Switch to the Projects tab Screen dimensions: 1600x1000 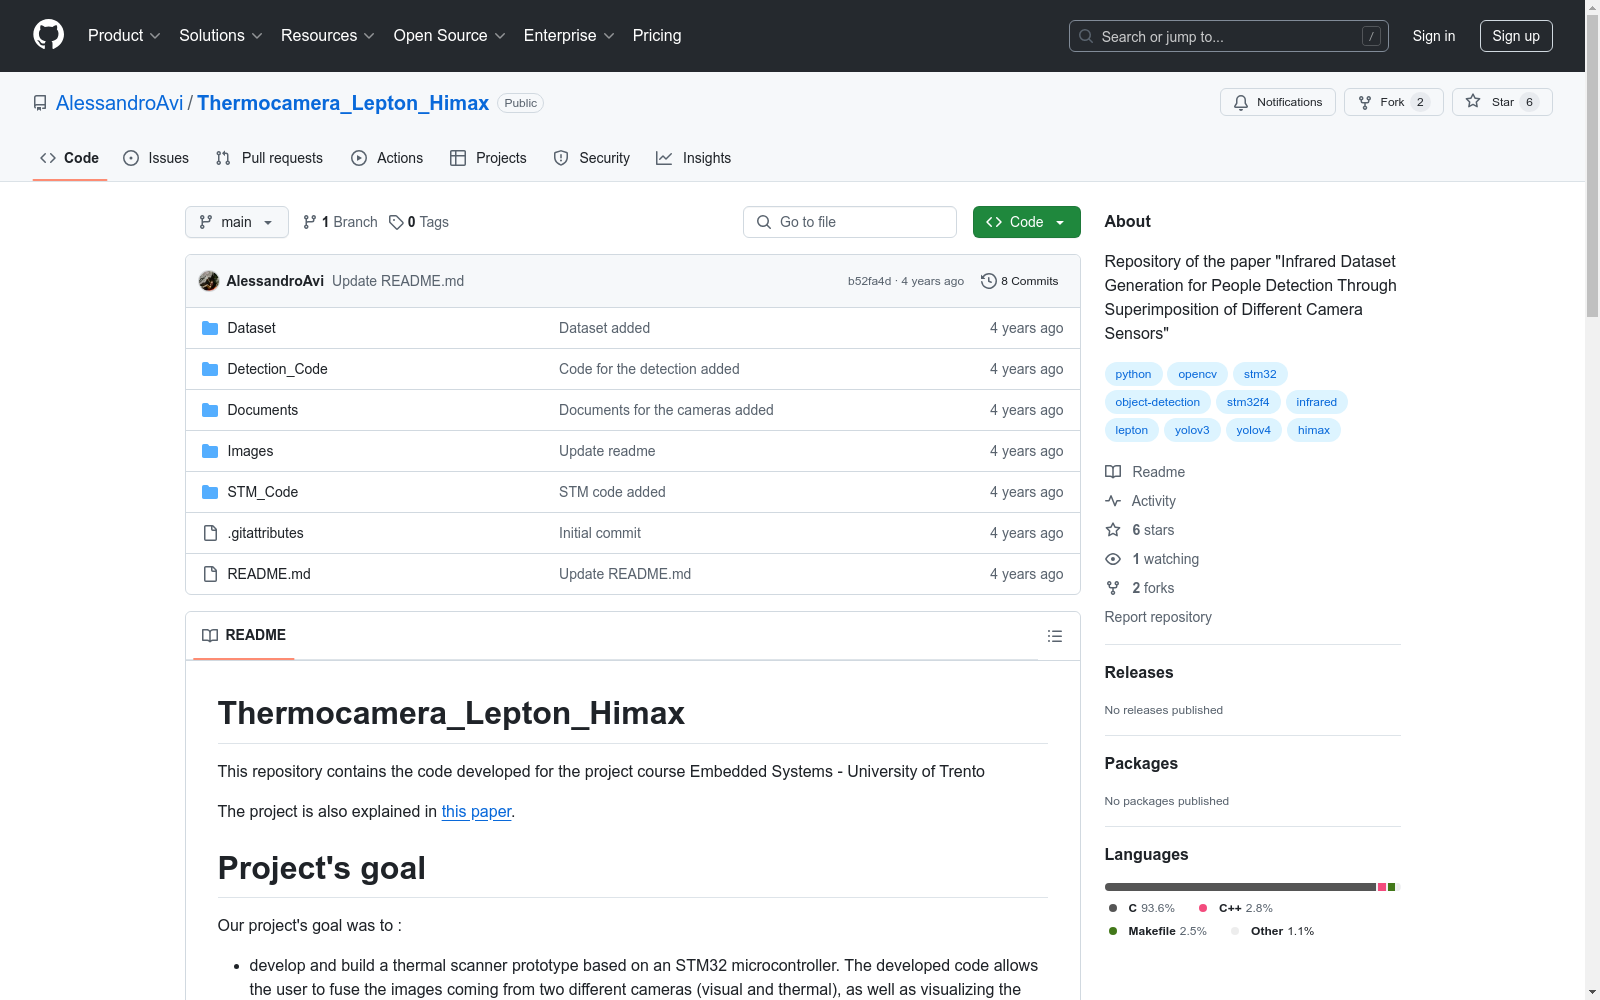(x=488, y=158)
